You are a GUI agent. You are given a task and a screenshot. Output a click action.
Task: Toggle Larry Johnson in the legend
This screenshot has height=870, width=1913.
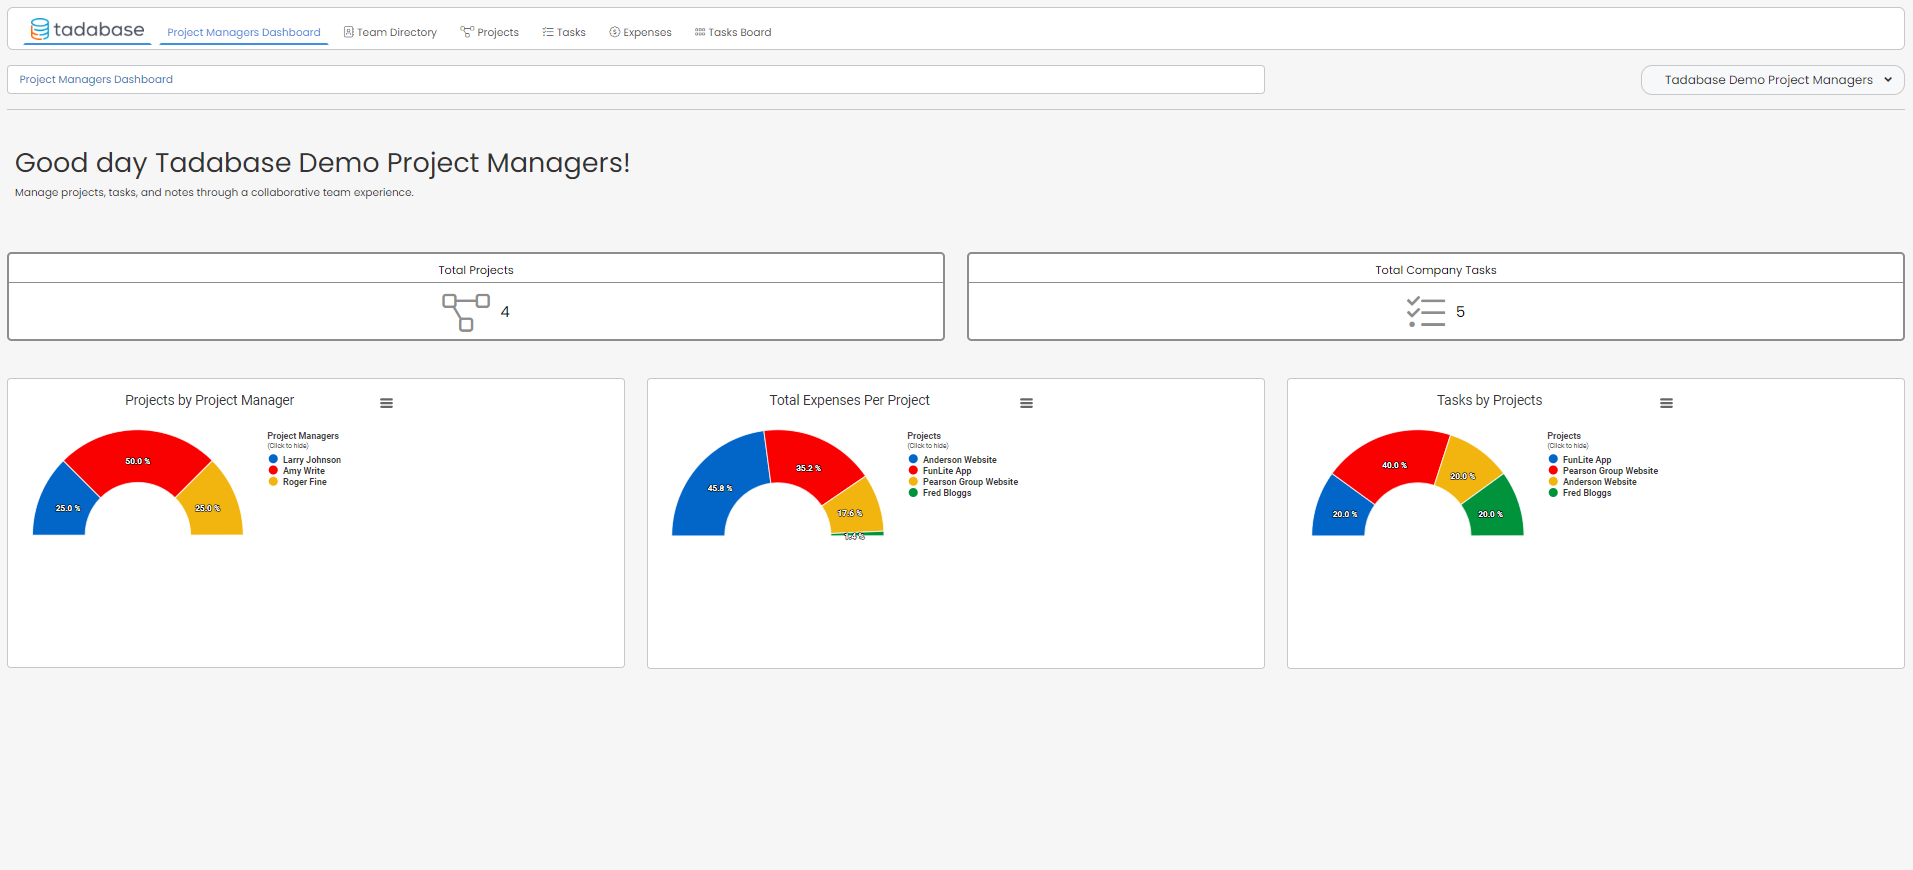[305, 460]
